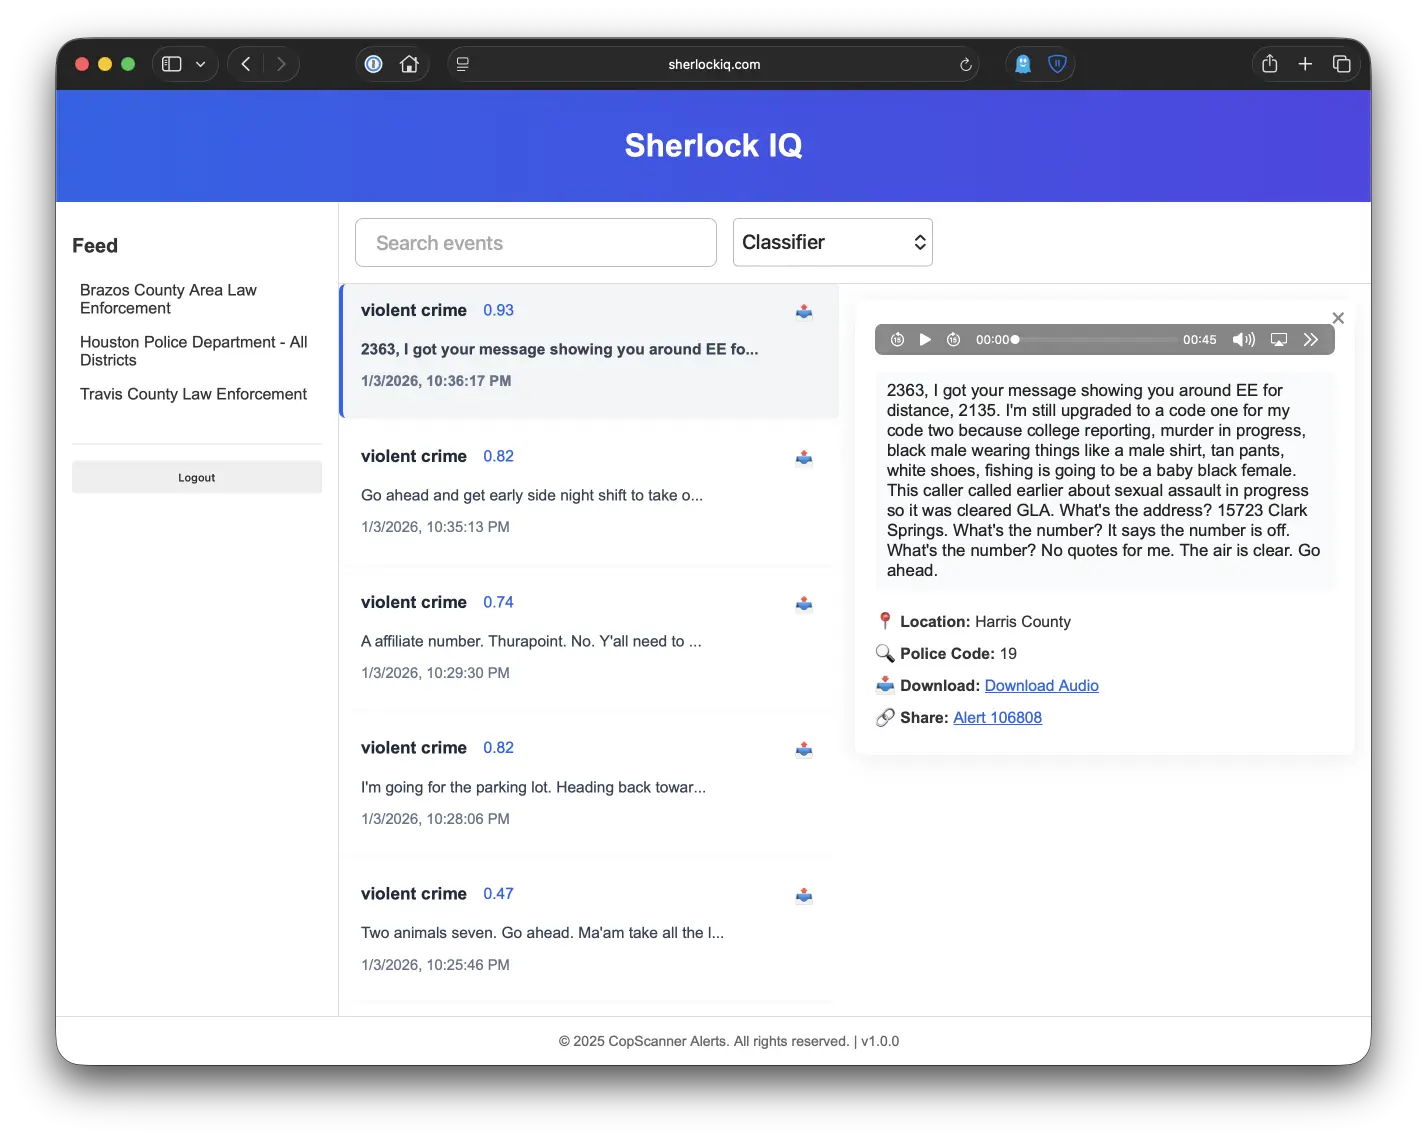The height and width of the screenshot is (1139, 1427).
Task: Download audio for the 0.47 animals event
Action: coord(804,896)
